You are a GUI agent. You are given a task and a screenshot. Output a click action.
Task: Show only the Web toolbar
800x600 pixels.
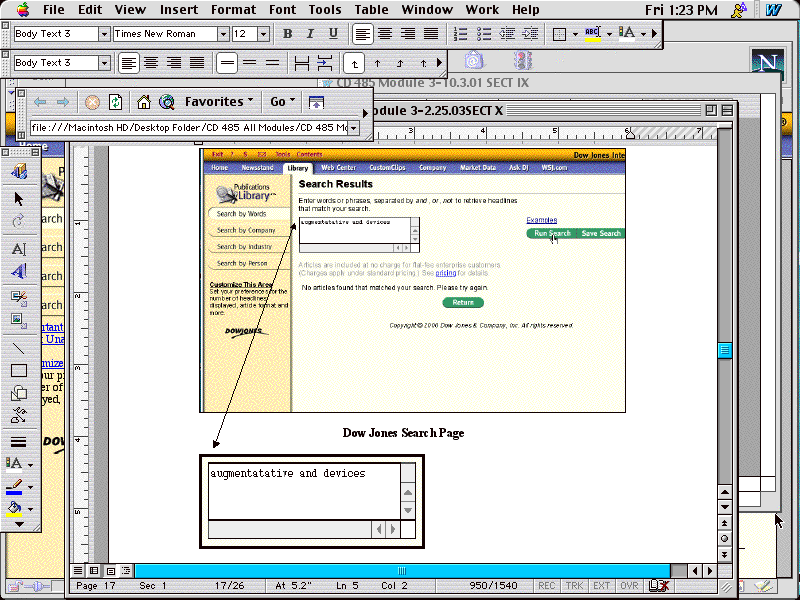pyautogui.click(x=316, y=102)
